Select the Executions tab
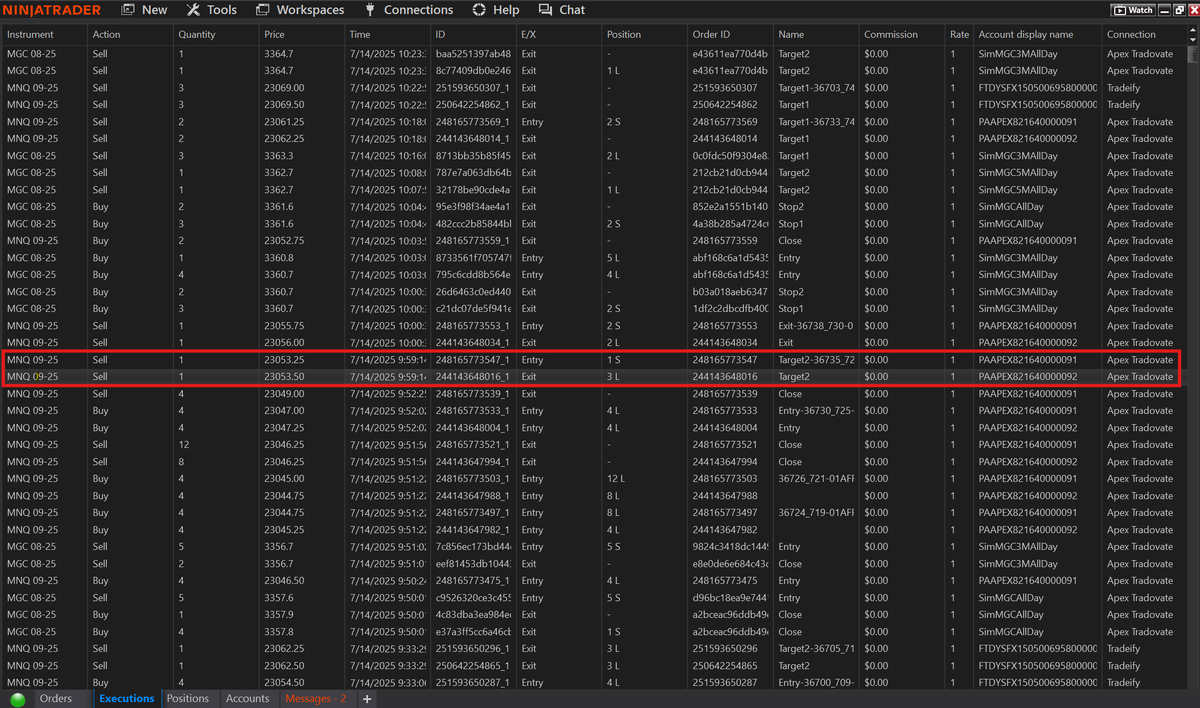The width and height of the screenshot is (1200, 708). click(126, 699)
